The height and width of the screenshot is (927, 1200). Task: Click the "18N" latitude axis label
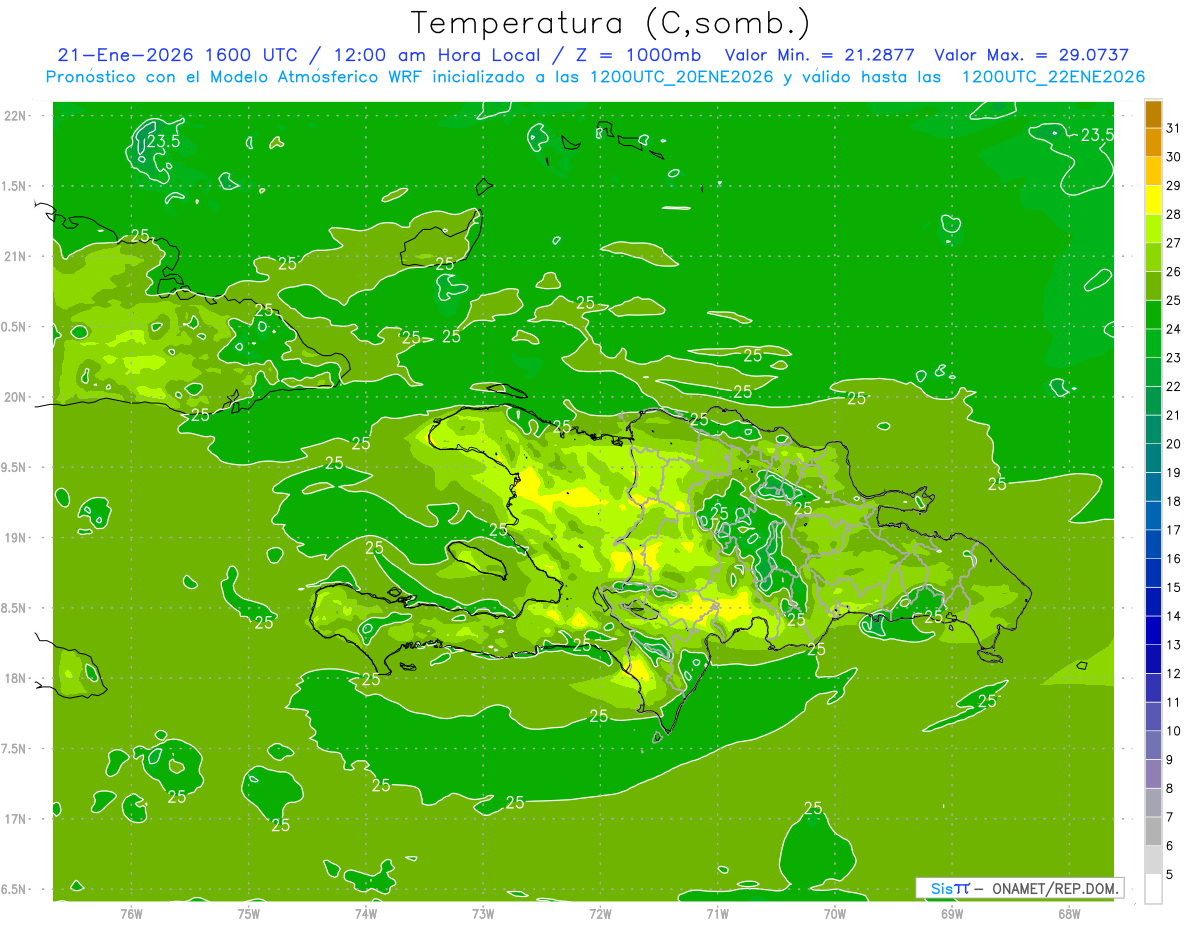click(15, 679)
